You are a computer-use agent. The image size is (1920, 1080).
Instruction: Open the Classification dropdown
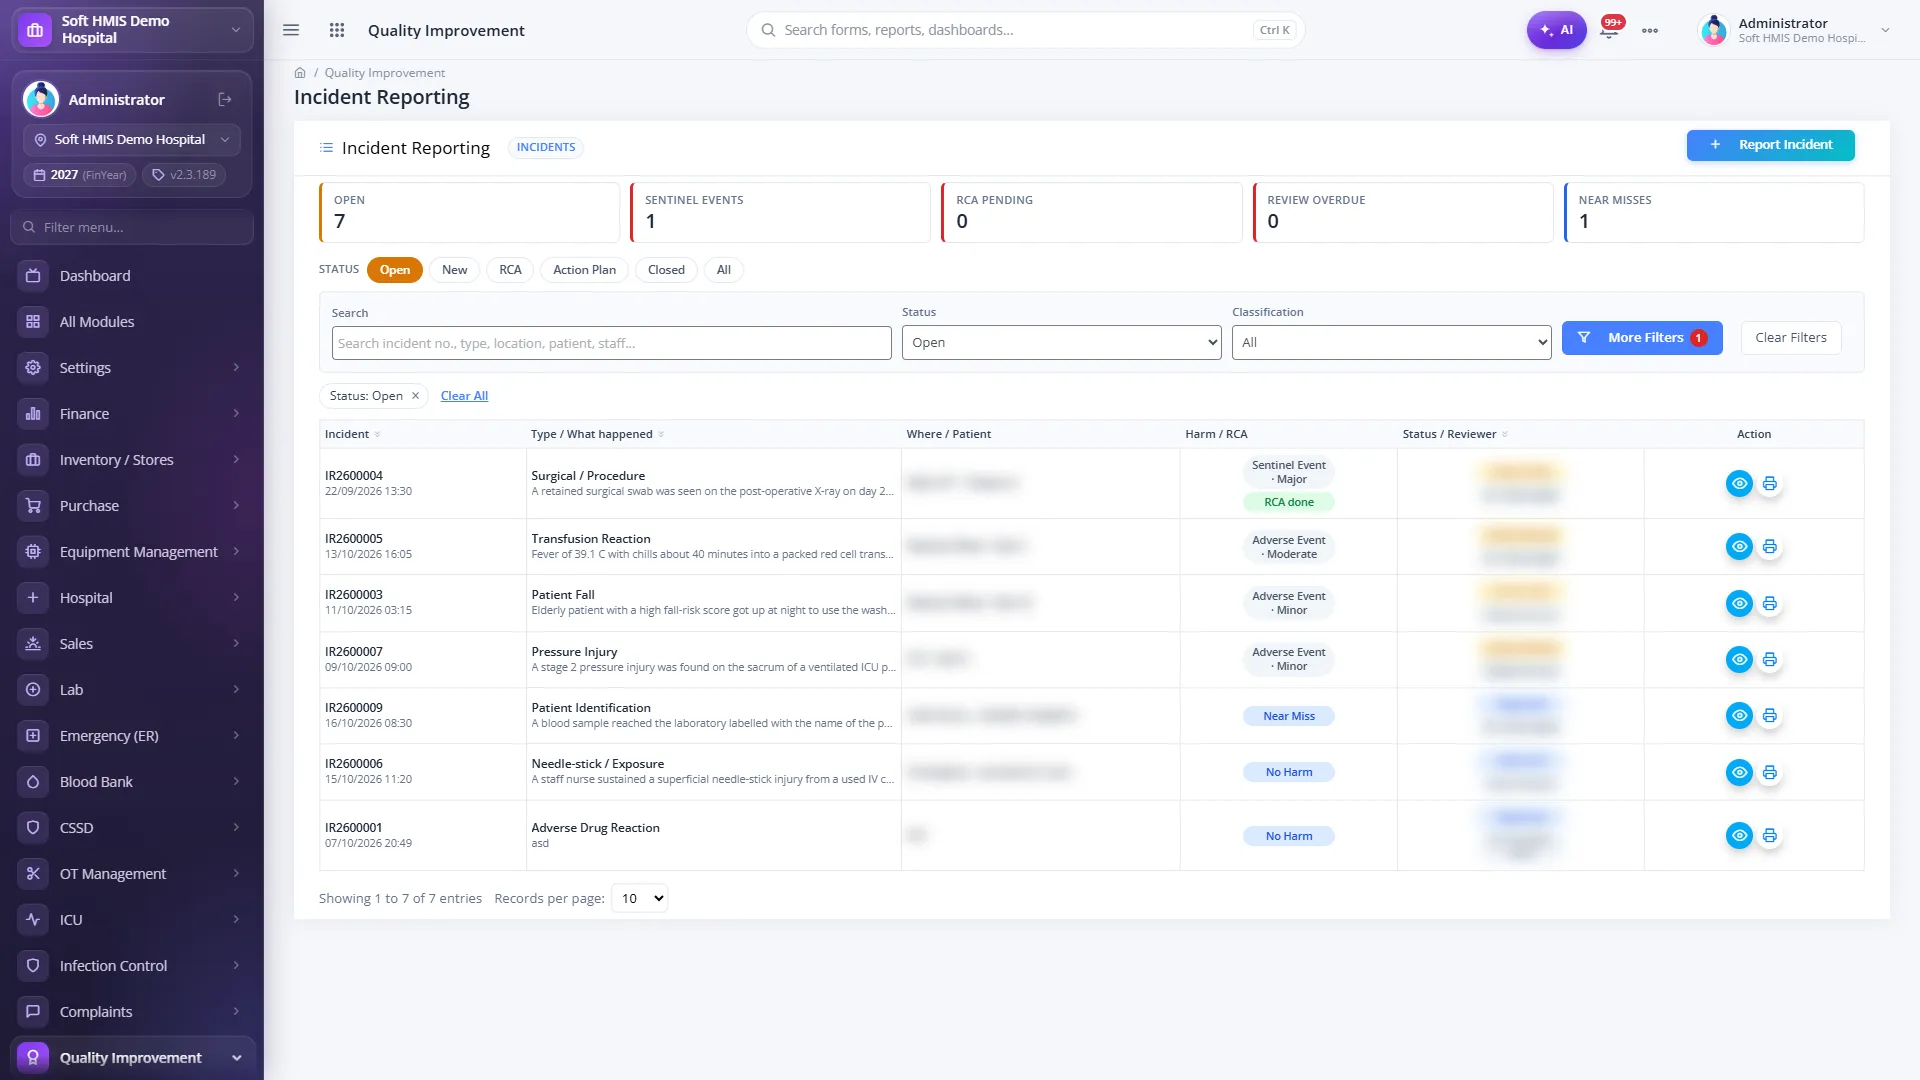click(1391, 342)
